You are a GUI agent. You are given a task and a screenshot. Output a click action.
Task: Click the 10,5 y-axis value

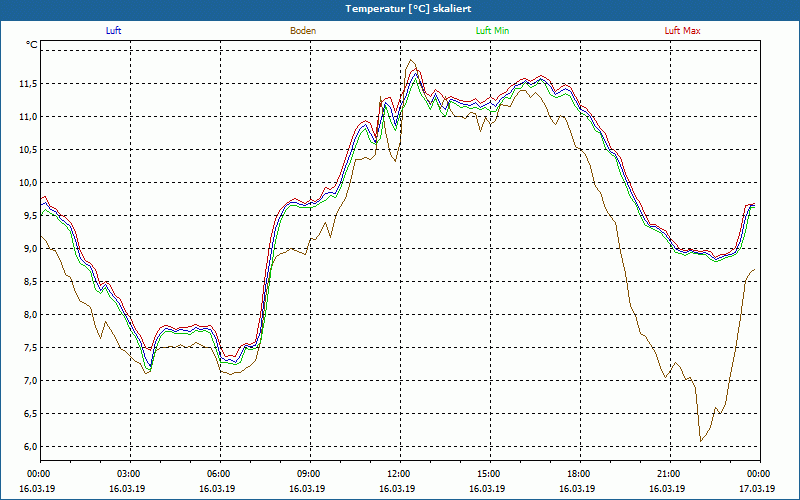coord(28,149)
